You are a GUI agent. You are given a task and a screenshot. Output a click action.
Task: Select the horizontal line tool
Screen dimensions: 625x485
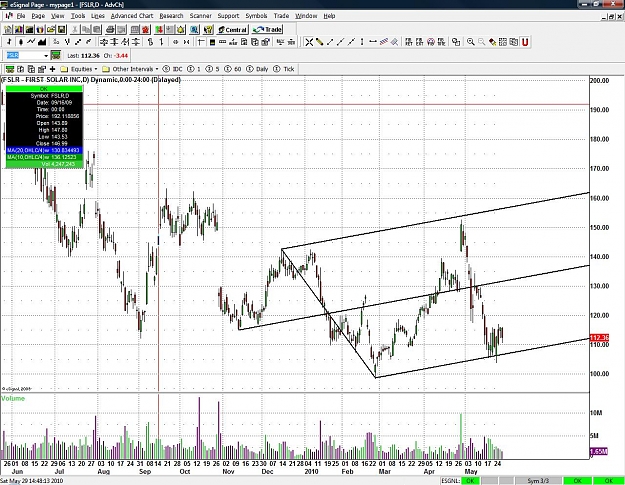coord(373,42)
